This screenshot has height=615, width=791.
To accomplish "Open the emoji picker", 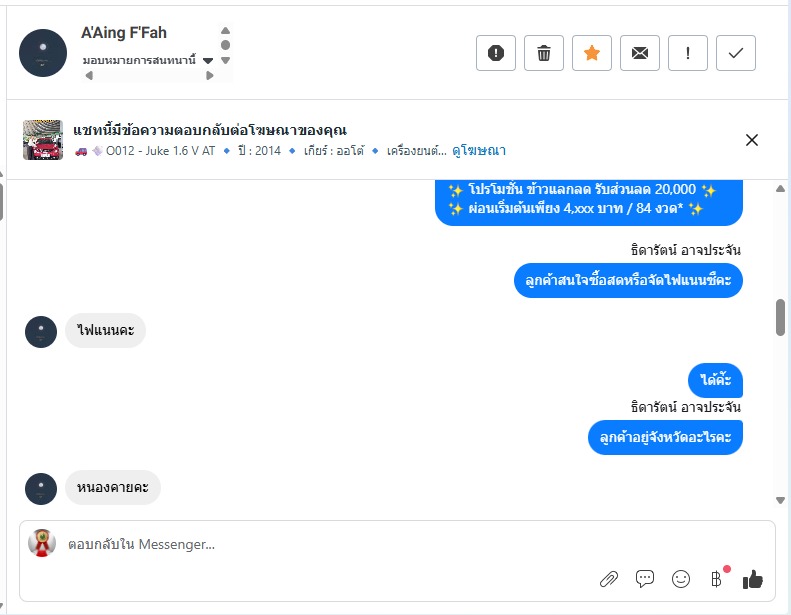I will coord(681,578).
